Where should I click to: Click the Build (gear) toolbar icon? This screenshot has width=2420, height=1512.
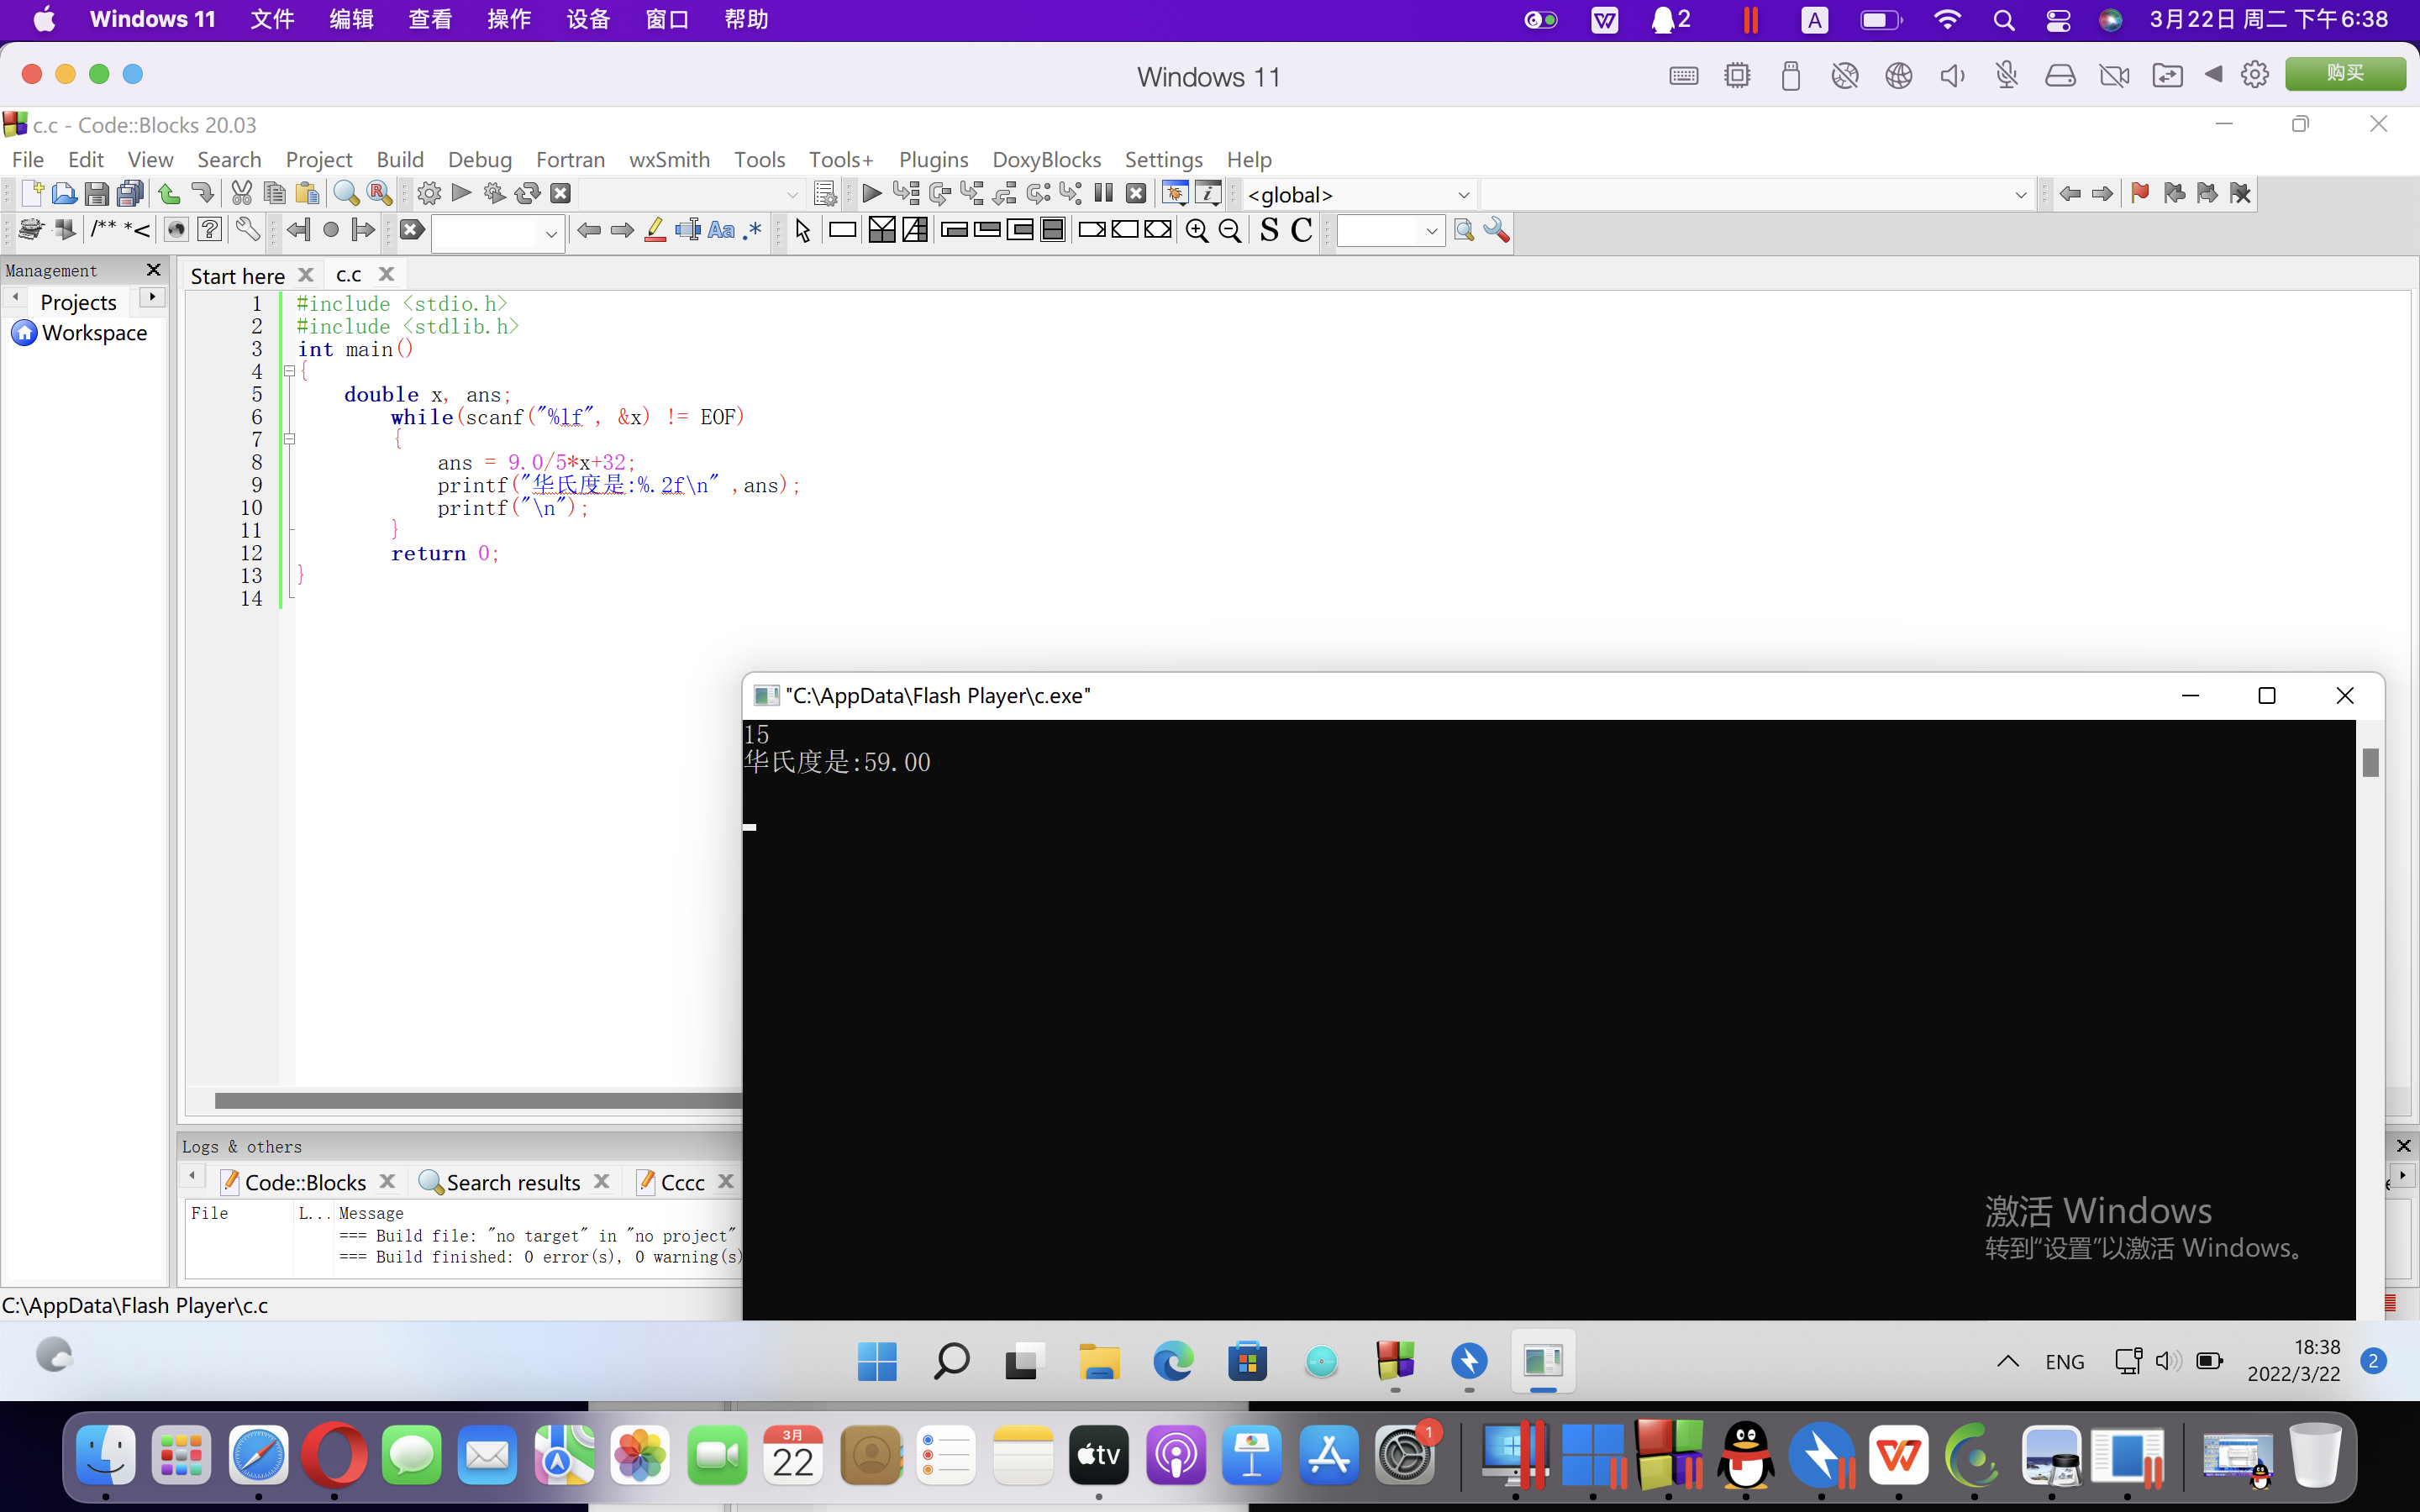(429, 193)
